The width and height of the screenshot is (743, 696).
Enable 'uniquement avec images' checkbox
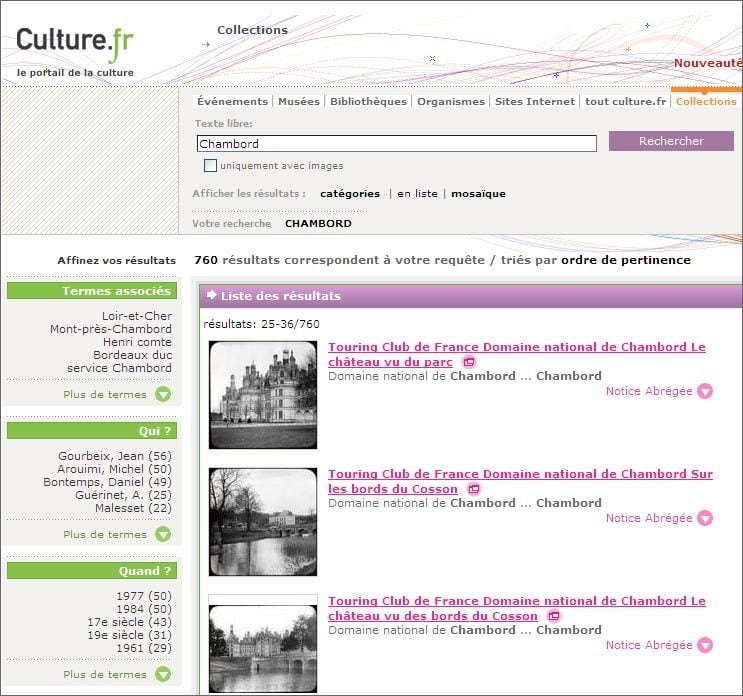[210, 166]
